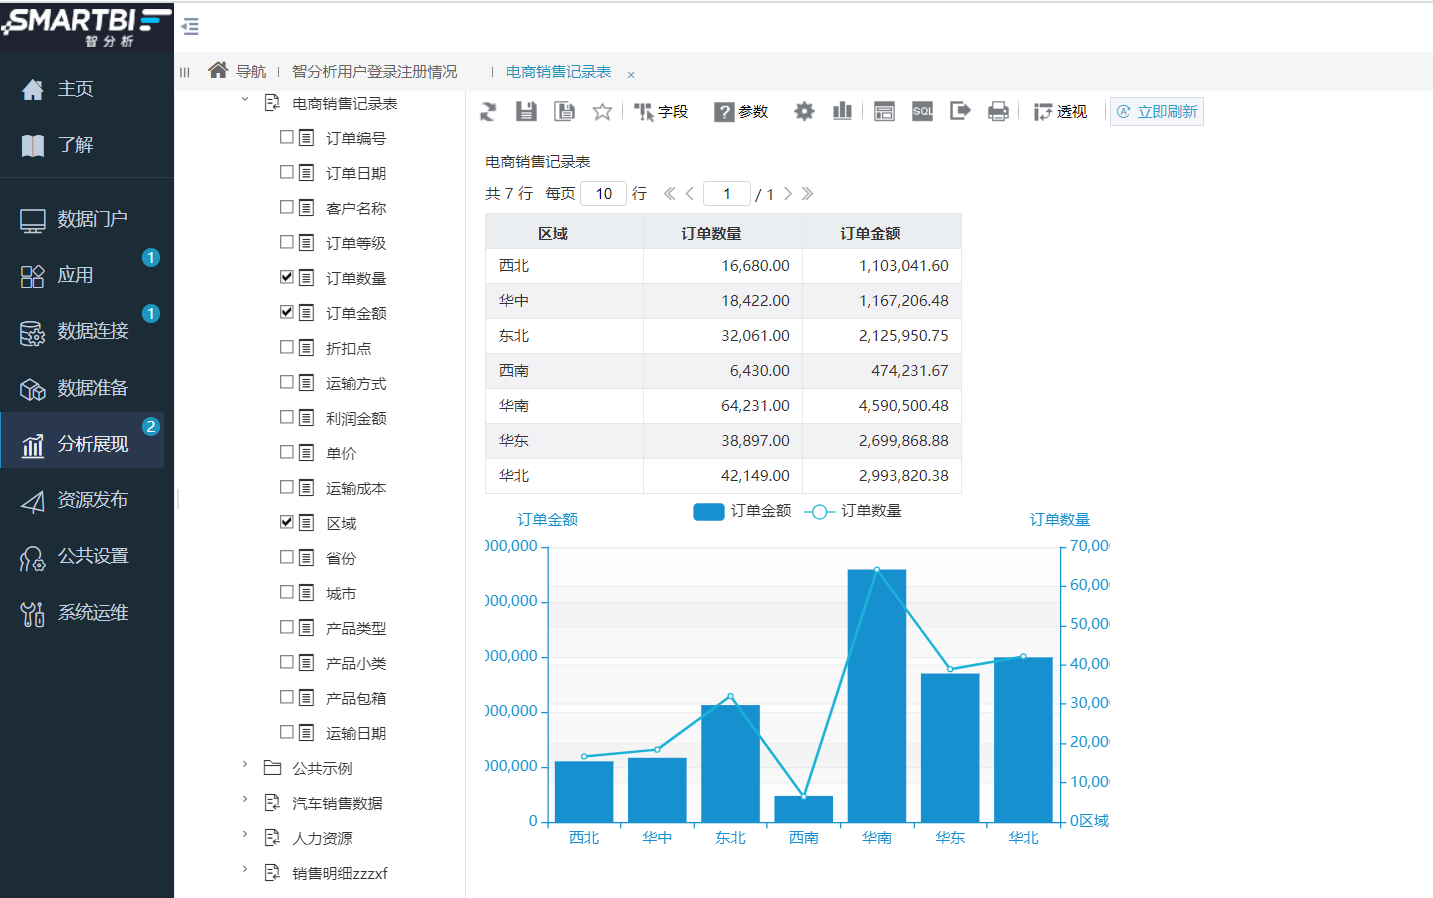The image size is (1433, 898).
Task: Select the 运输日期 field in the tree
Action: (356, 733)
